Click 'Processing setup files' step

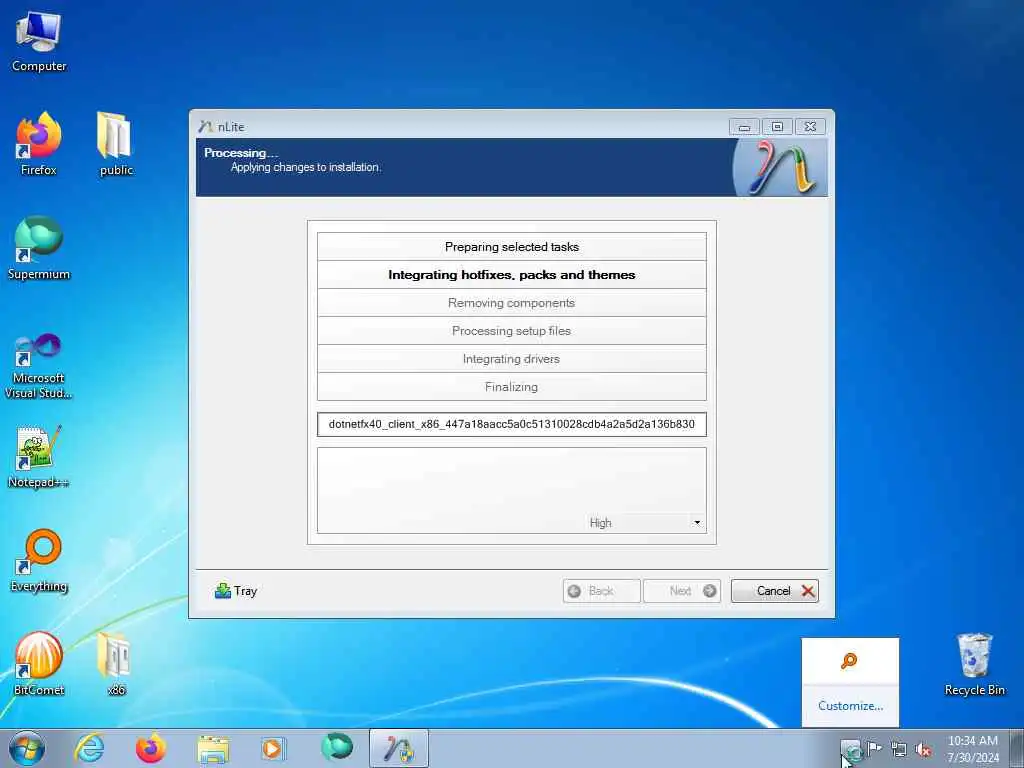pos(511,331)
